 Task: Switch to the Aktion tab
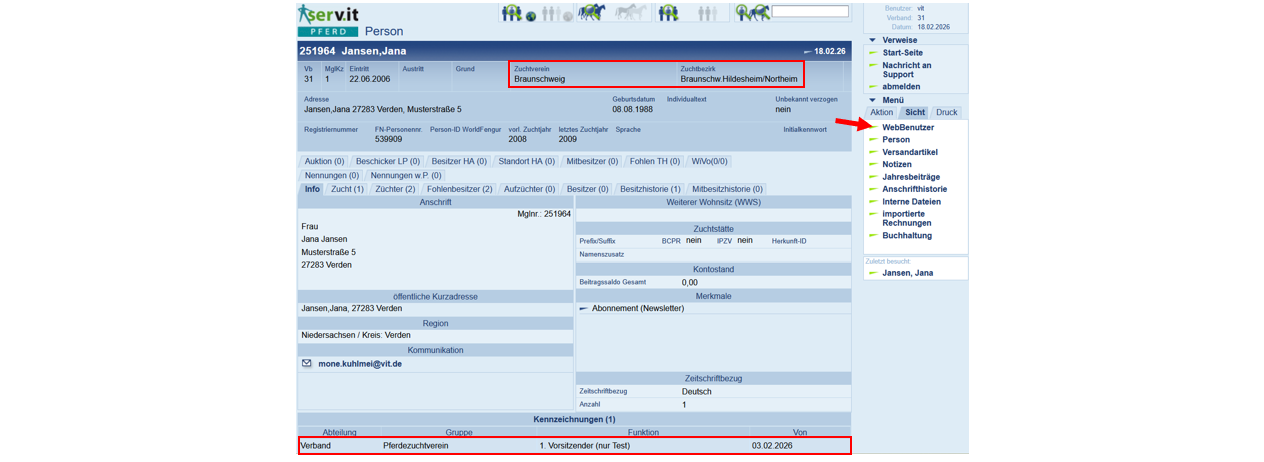point(882,113)
